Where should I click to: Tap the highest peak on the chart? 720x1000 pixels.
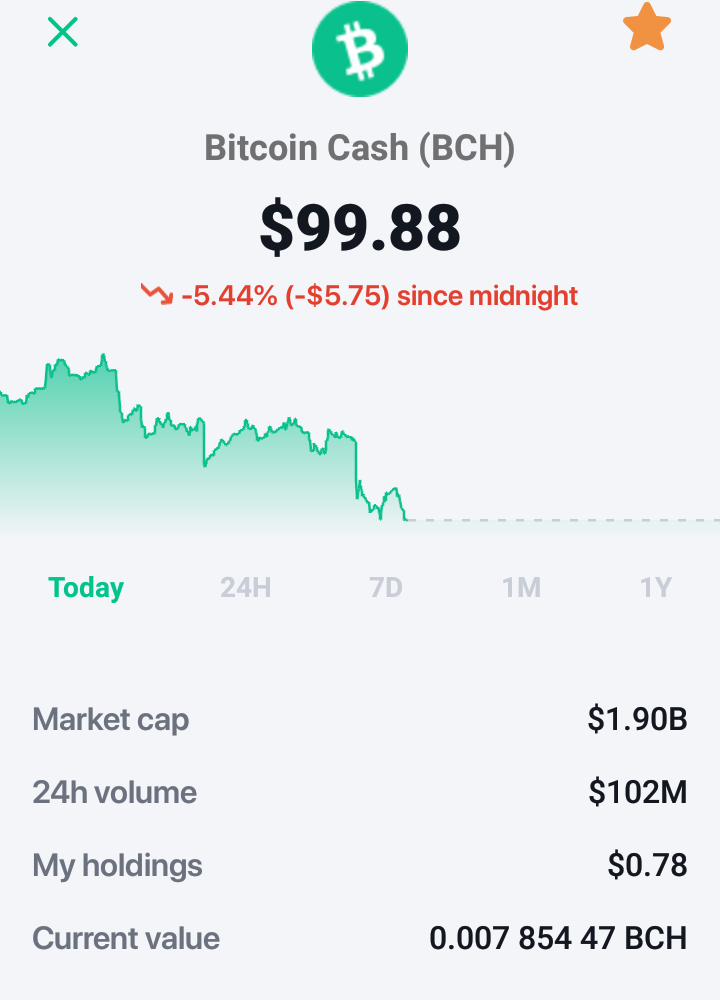[103, 355]
